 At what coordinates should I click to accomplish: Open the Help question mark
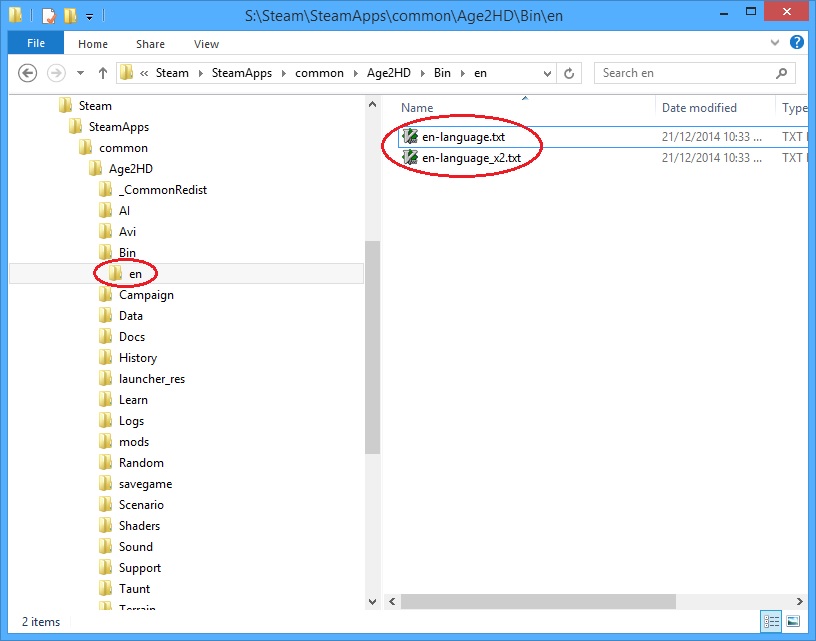(x=797, y=43)
